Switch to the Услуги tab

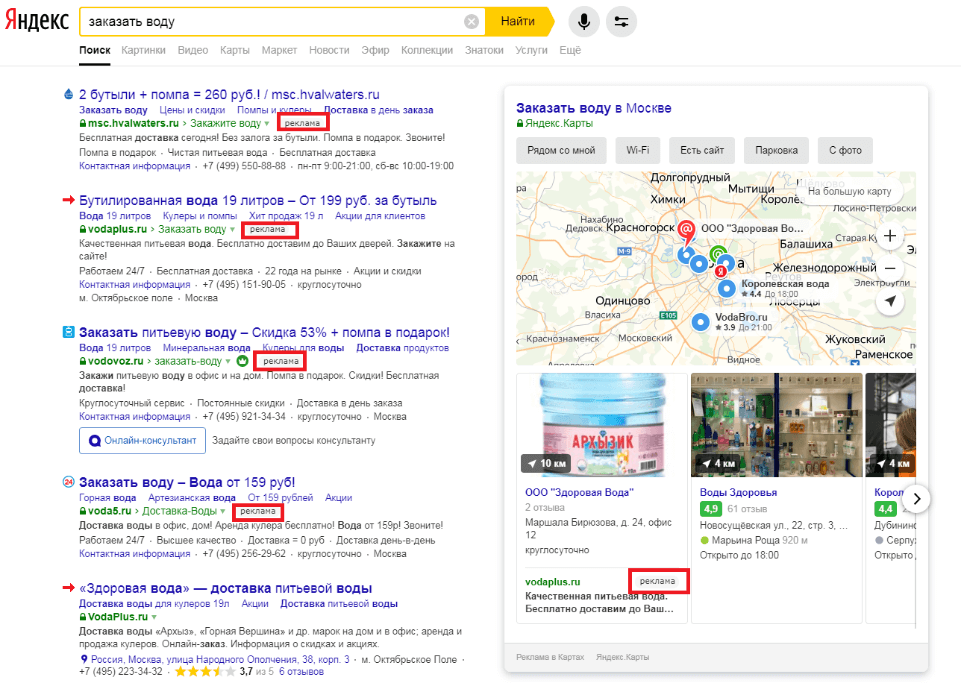point(531,50)
